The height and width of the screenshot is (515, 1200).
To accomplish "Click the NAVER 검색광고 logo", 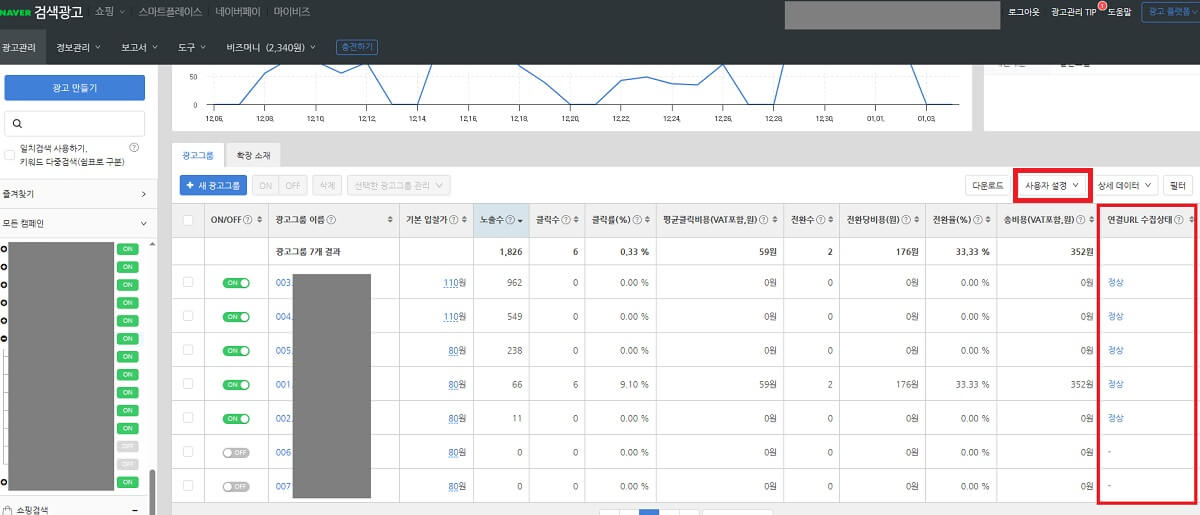I will 42,12.
